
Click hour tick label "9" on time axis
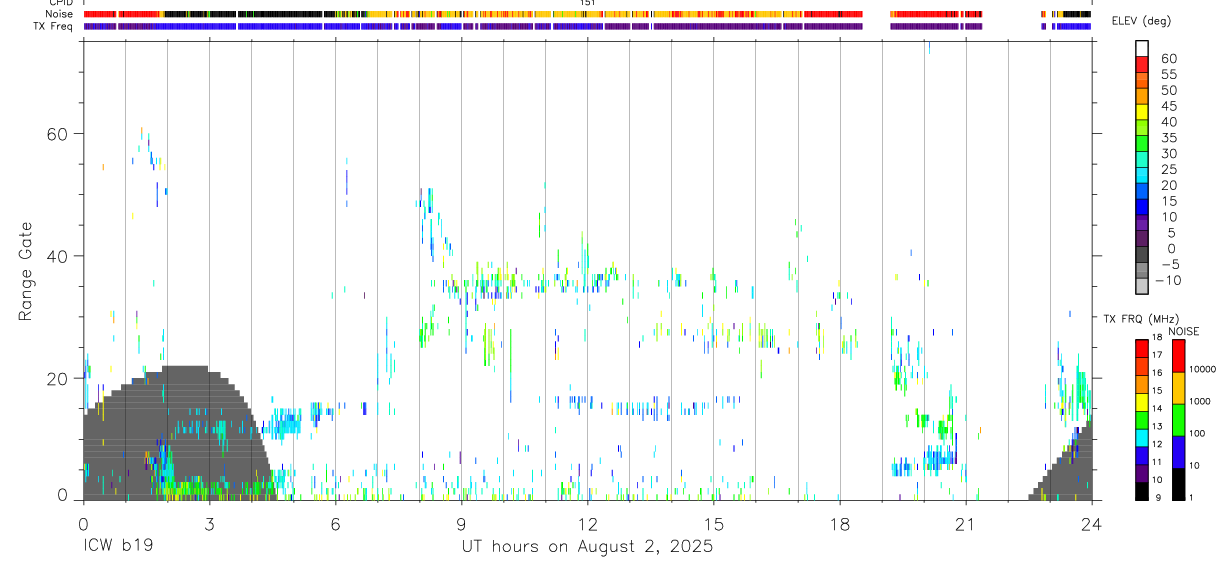click(461, 523)
